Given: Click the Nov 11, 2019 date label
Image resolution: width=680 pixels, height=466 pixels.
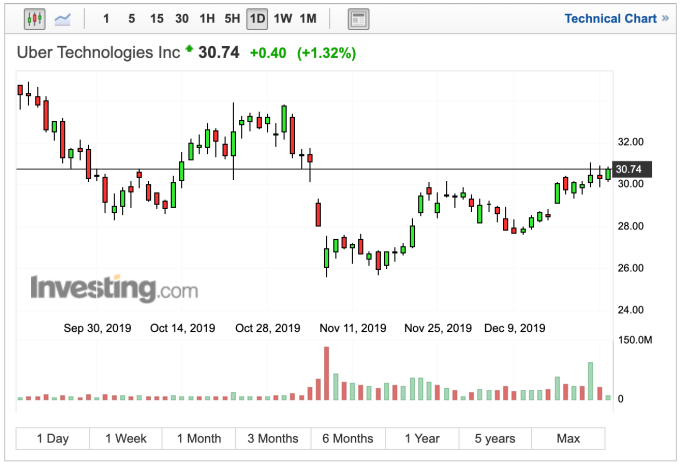Looking at the screenshot, I should [353, 328].
